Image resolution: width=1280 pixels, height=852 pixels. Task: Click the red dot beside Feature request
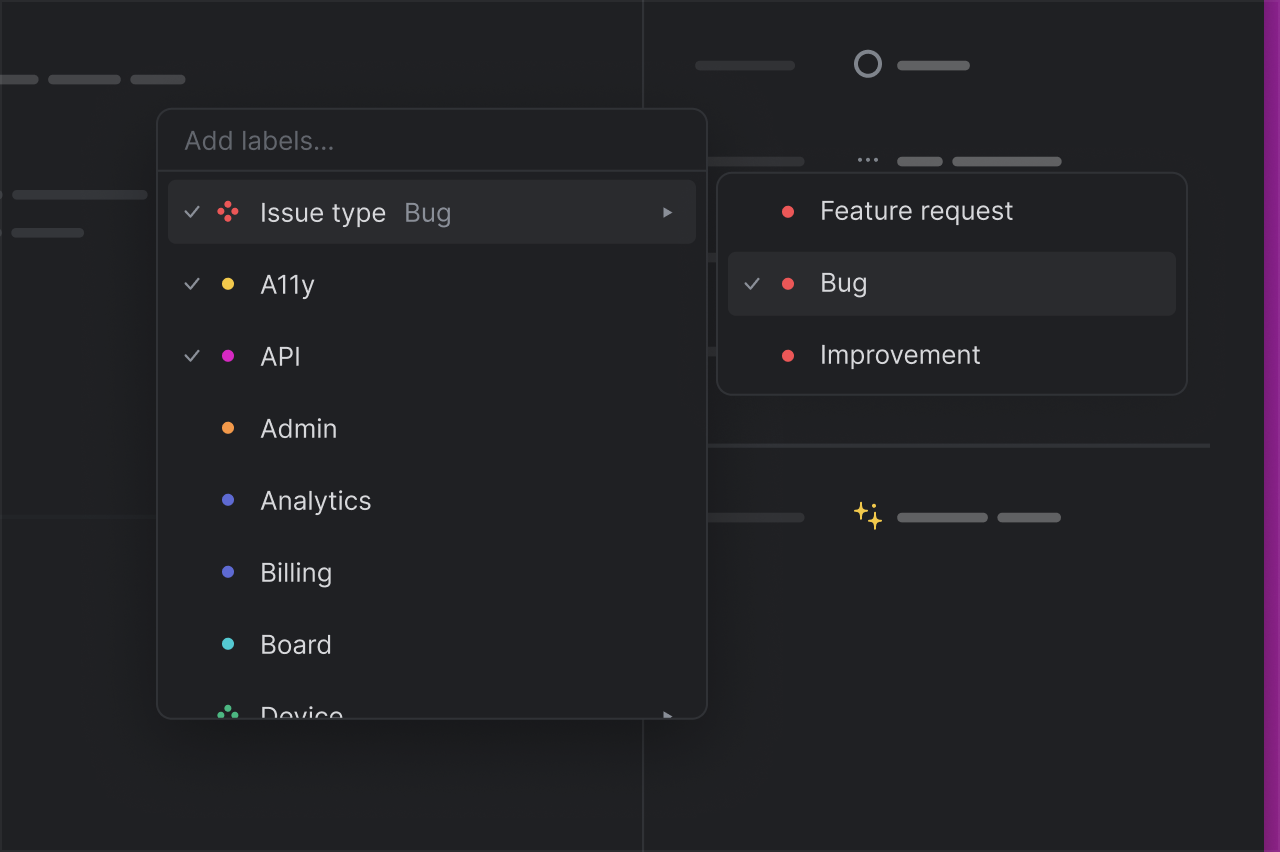click(788, 212)
